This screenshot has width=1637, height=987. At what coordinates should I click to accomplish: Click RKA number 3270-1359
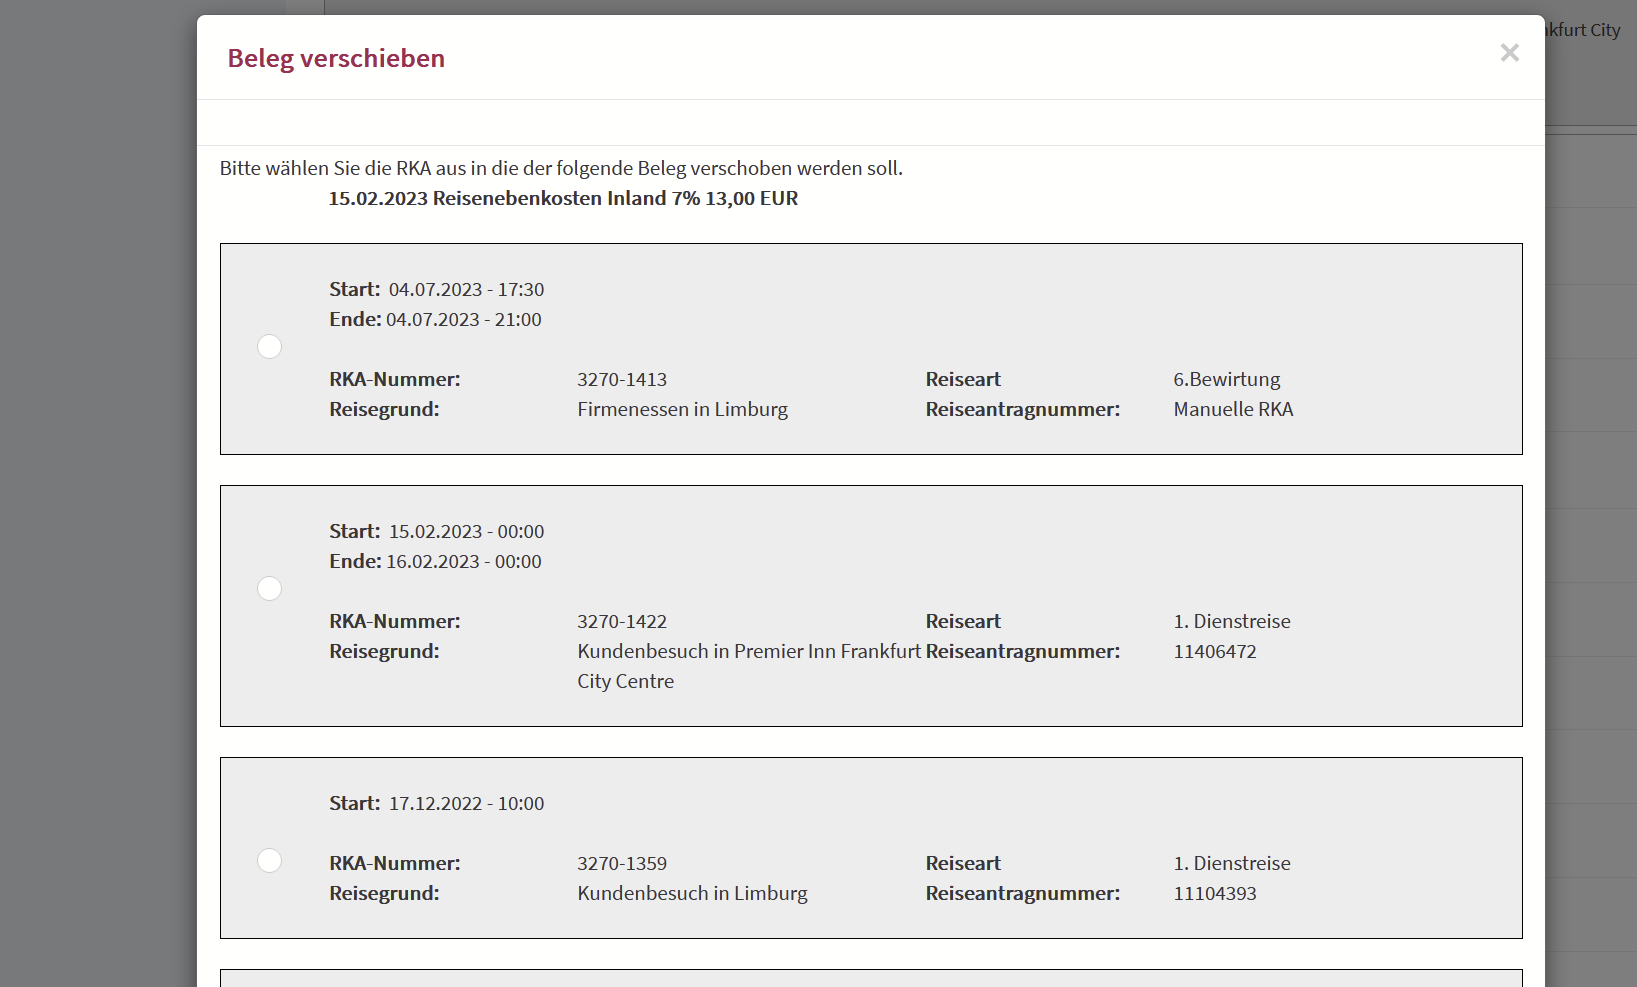pos(622,864)
